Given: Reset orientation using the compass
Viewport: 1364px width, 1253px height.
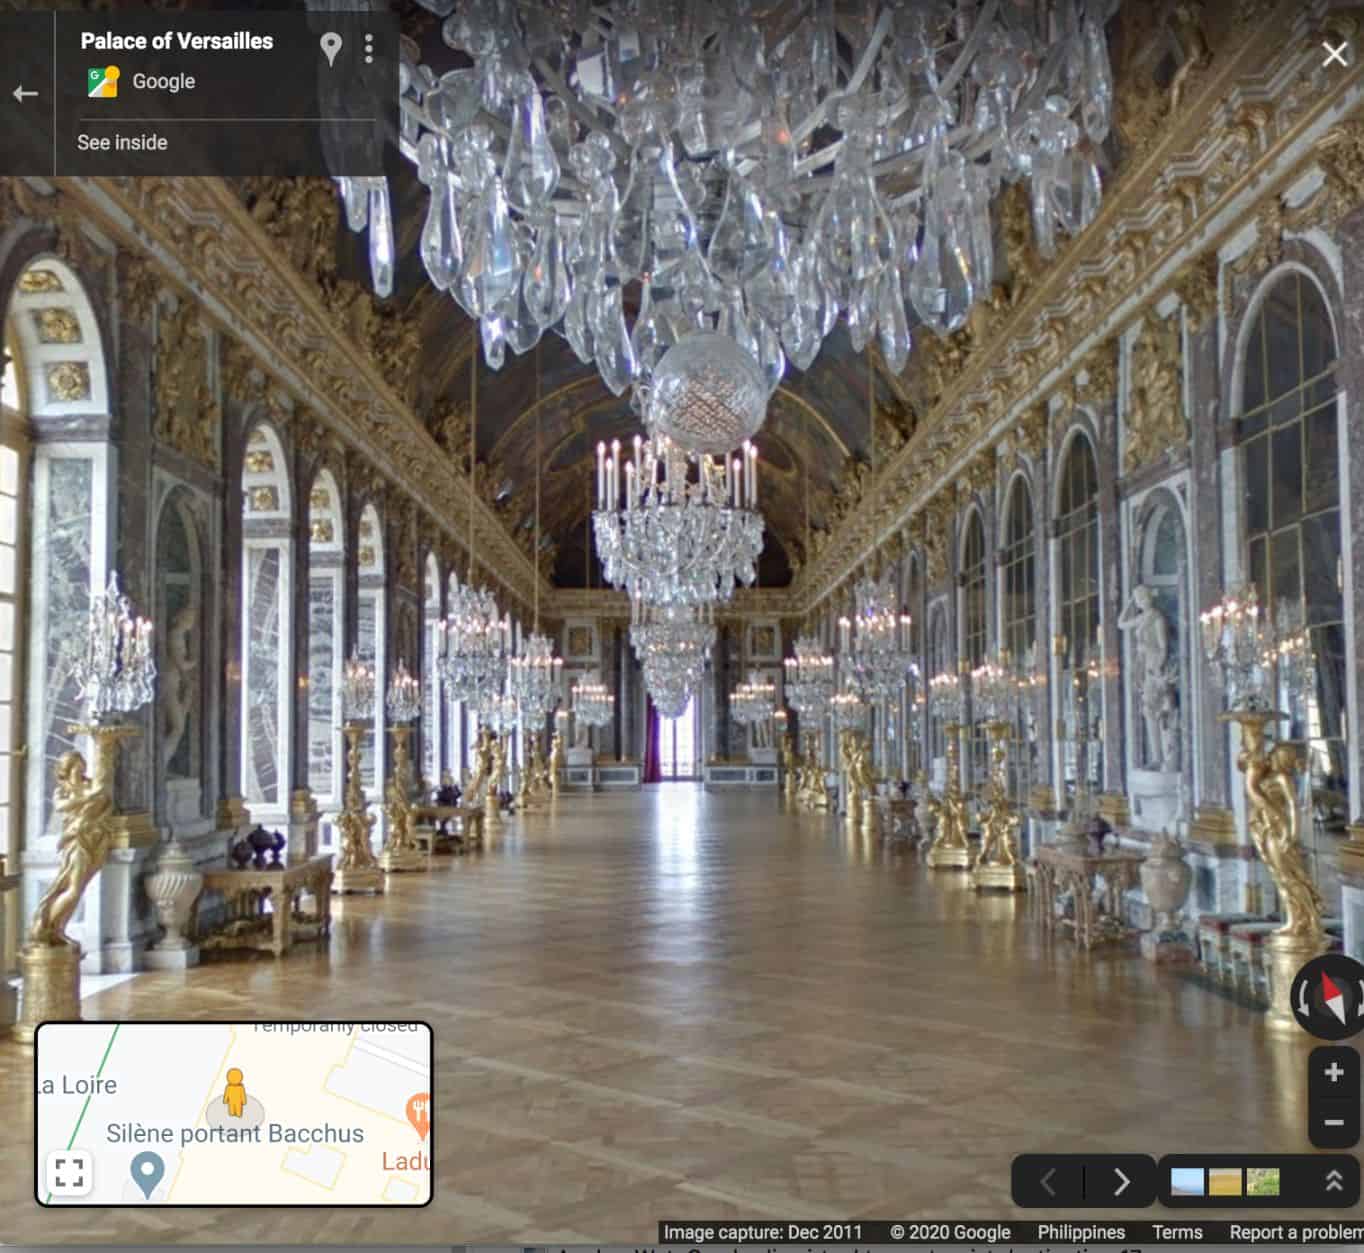Looking at the screenshot, I should point(1333,996).
